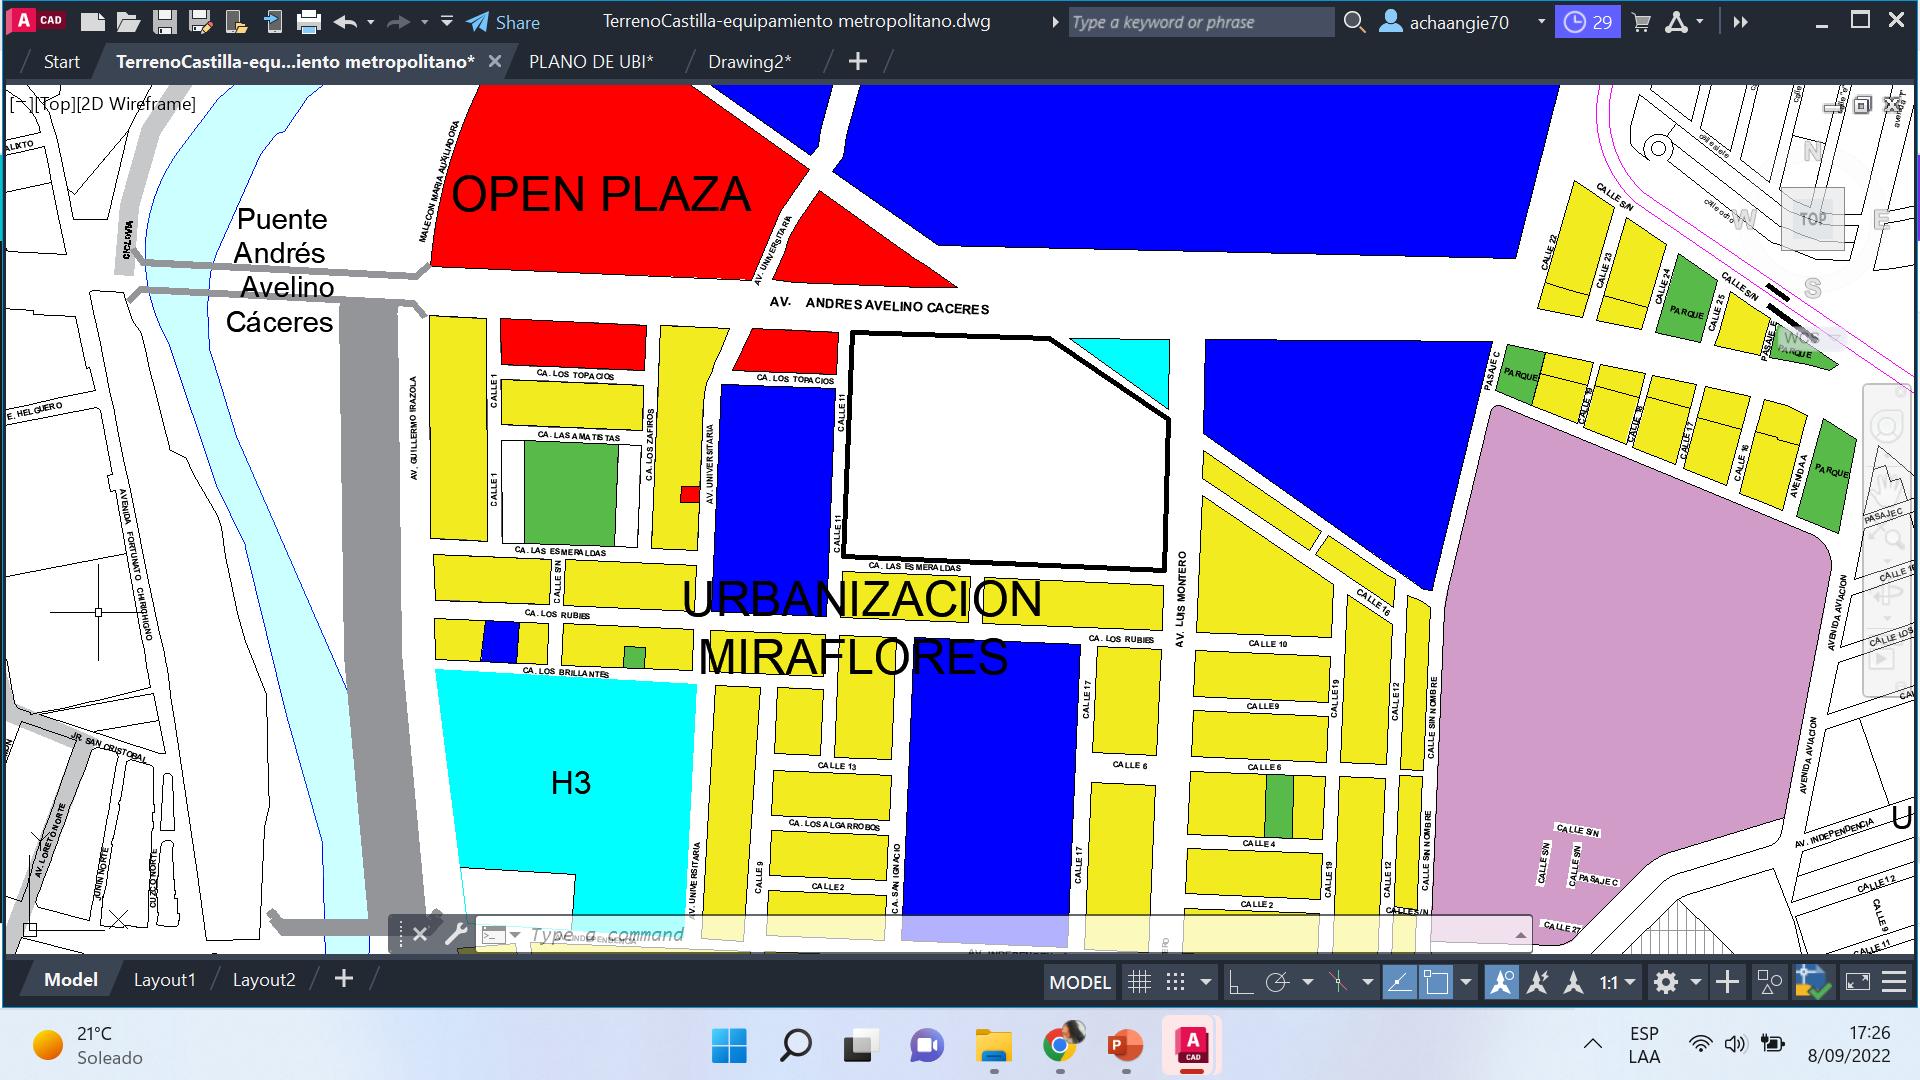1920x1080 pixels.
Task: Open the redo history dropdown arrow
Action: coord(424,21)
